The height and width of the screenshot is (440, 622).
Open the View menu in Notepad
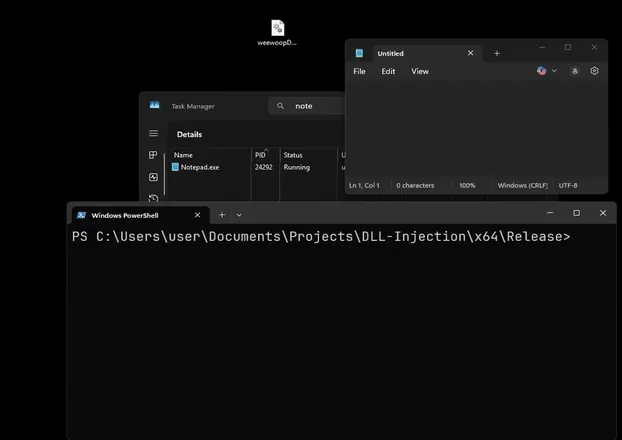click(420, 72)
